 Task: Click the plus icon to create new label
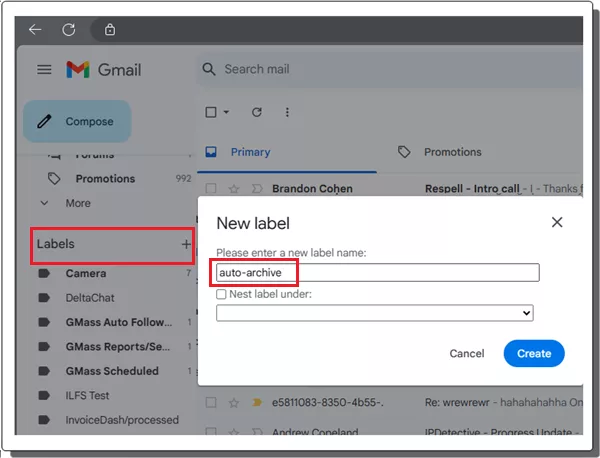[185, 244]
